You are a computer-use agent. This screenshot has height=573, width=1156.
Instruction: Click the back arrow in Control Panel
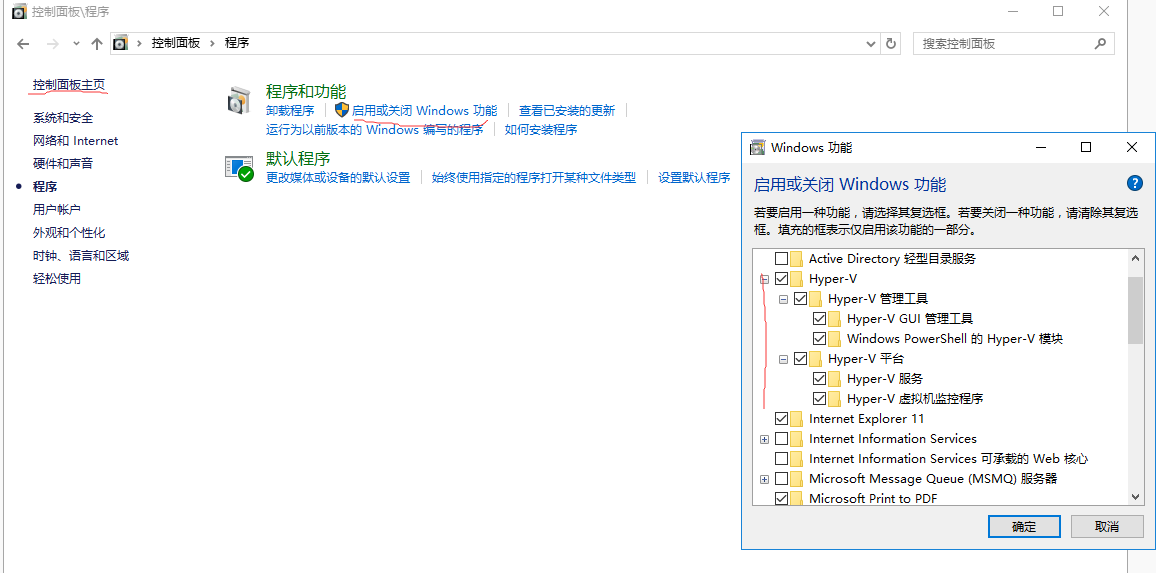click(x=24, y=44)
